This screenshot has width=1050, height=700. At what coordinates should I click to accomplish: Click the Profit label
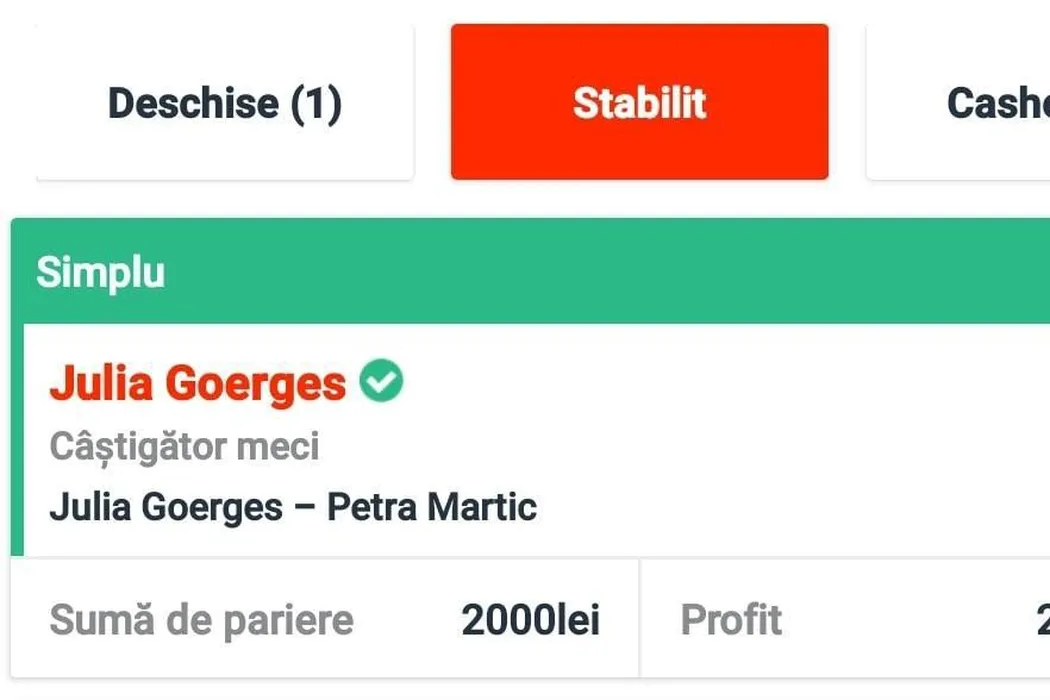(x=731, y=620)
